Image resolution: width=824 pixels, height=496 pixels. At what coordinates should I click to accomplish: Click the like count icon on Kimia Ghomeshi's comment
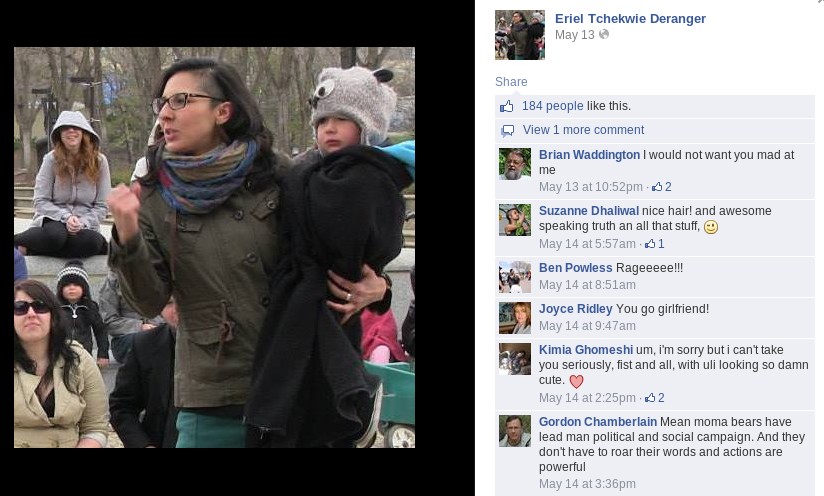650,398
